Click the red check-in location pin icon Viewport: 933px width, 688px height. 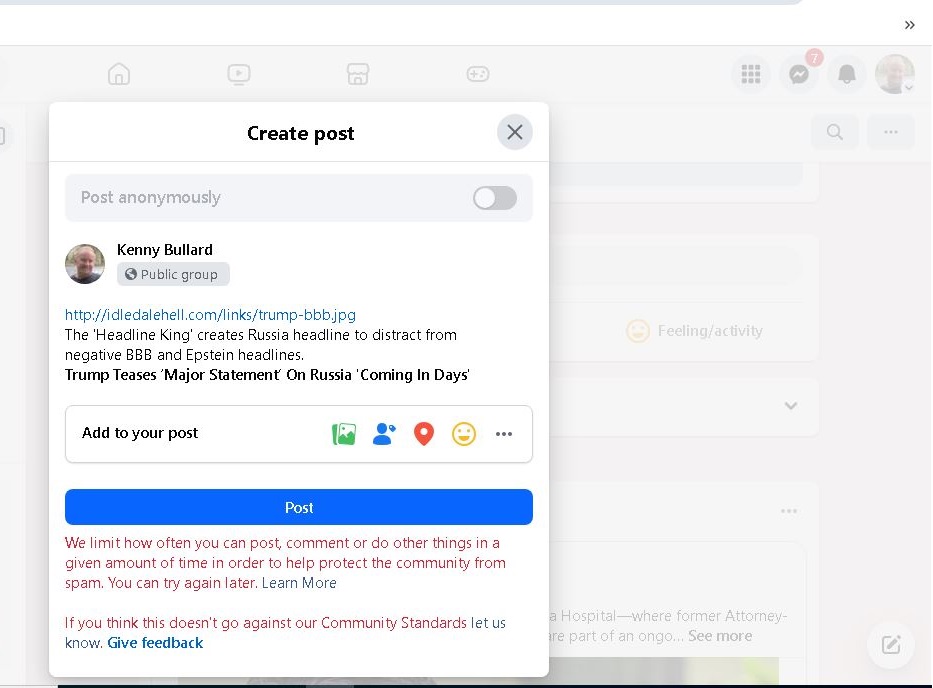[424, 434]
